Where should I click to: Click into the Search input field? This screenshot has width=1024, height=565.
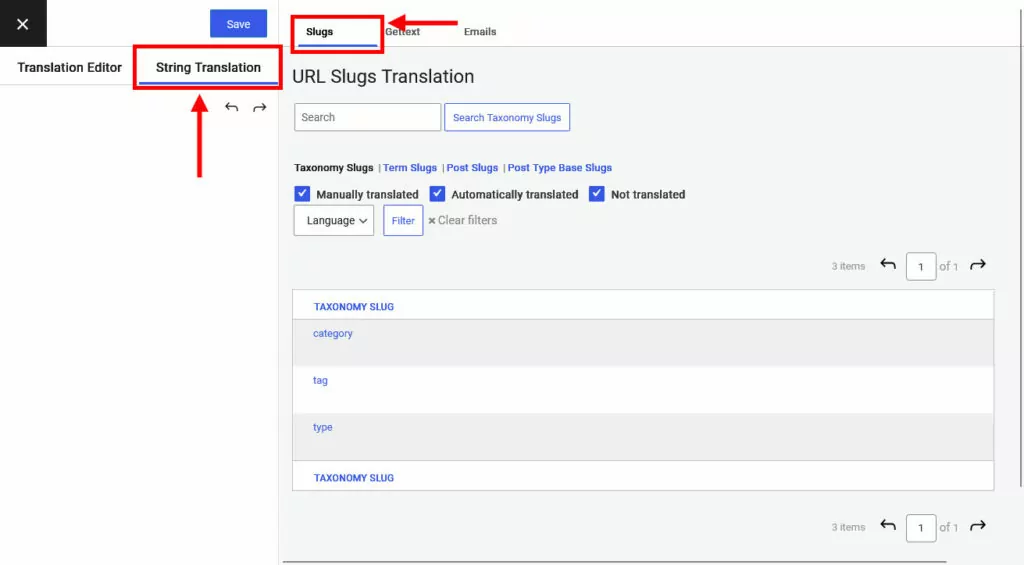coord(368,118)
